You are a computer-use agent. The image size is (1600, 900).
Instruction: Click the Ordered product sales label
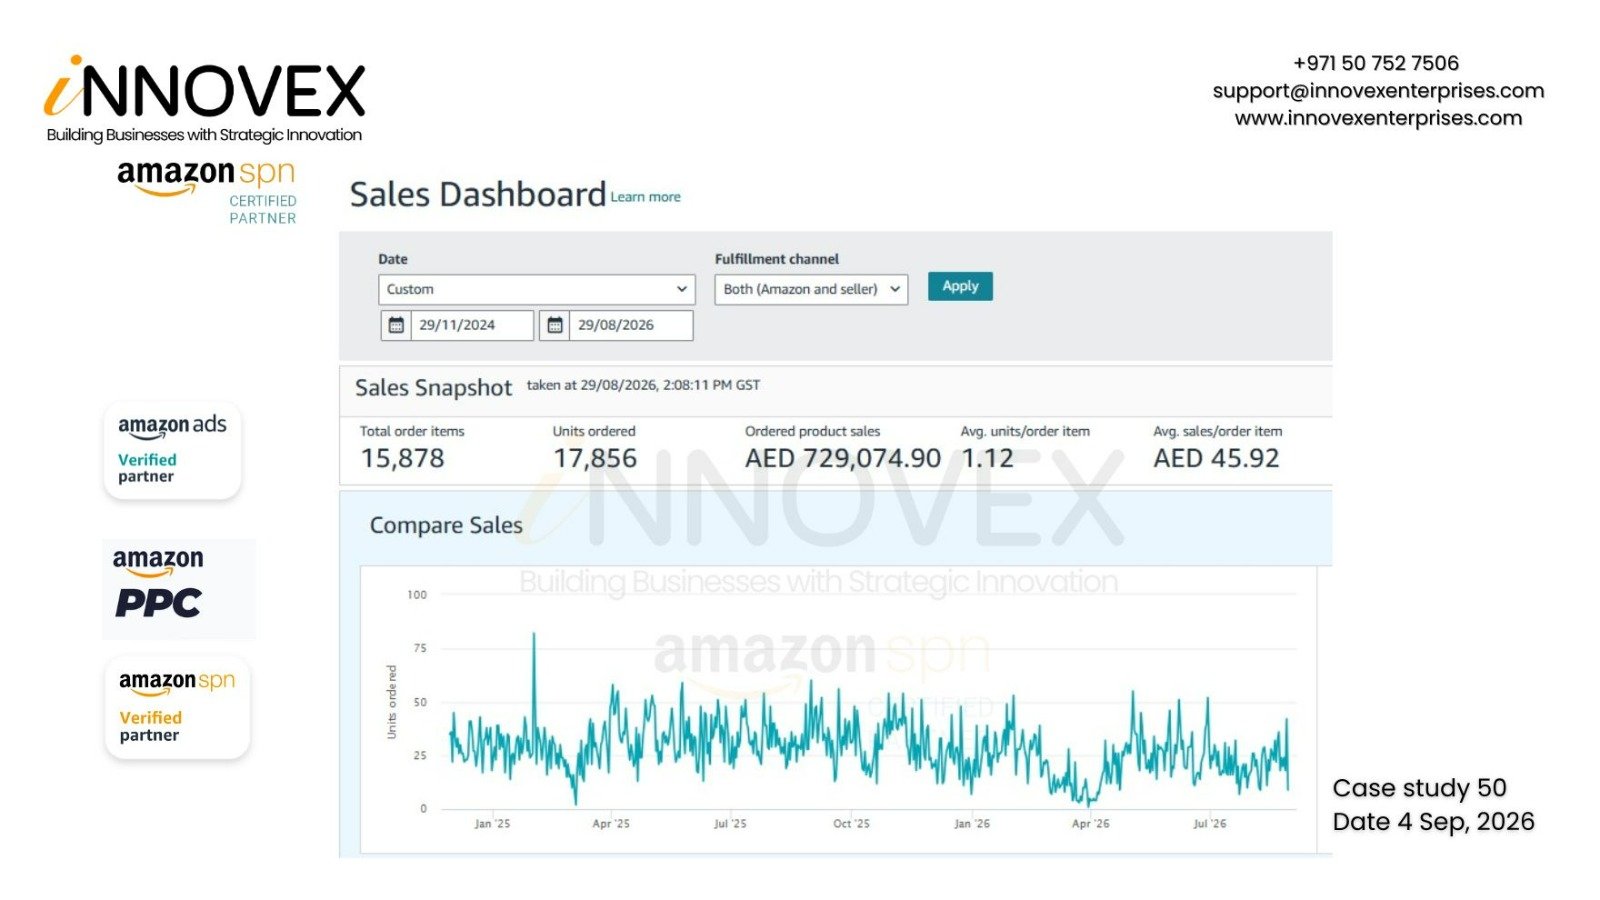pyautogui.click(x=812, y=431)
